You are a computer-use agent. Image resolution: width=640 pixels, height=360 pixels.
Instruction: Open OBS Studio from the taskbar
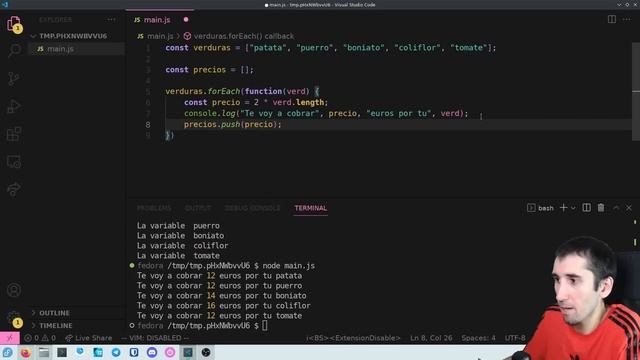206,352
